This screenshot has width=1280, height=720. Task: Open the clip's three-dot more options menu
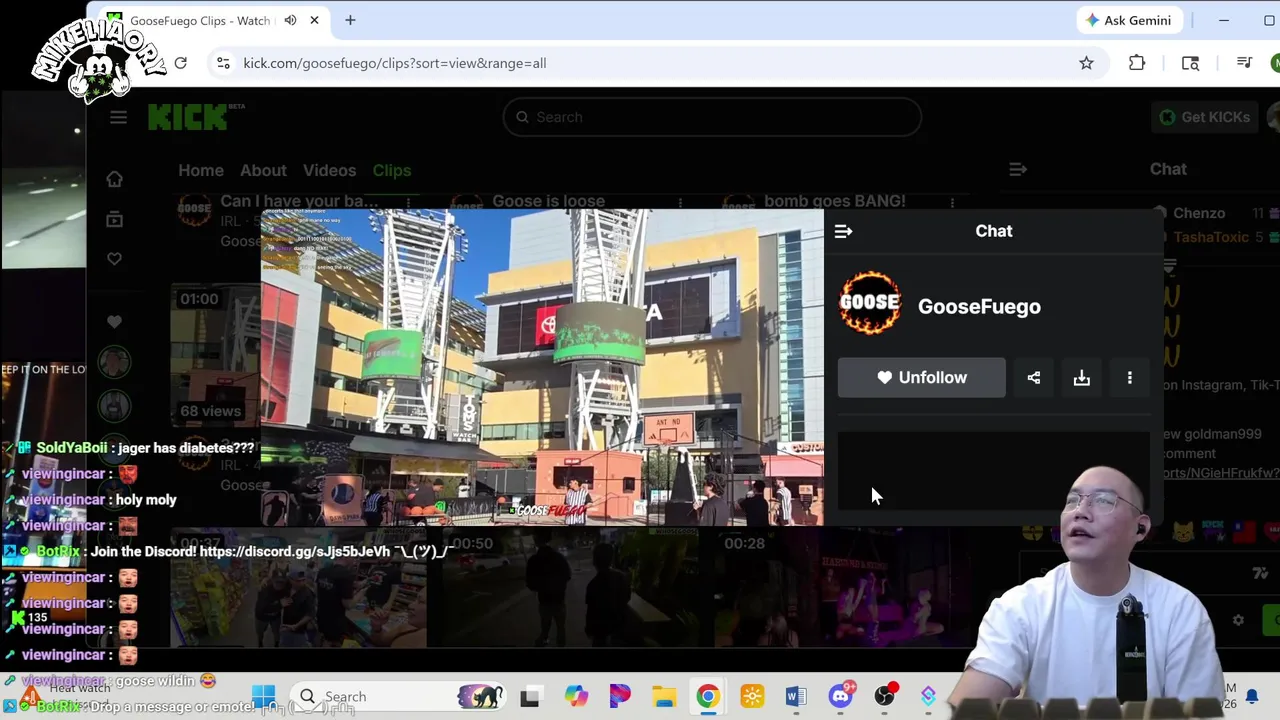pyautogui.click(x=1130, y=378)
